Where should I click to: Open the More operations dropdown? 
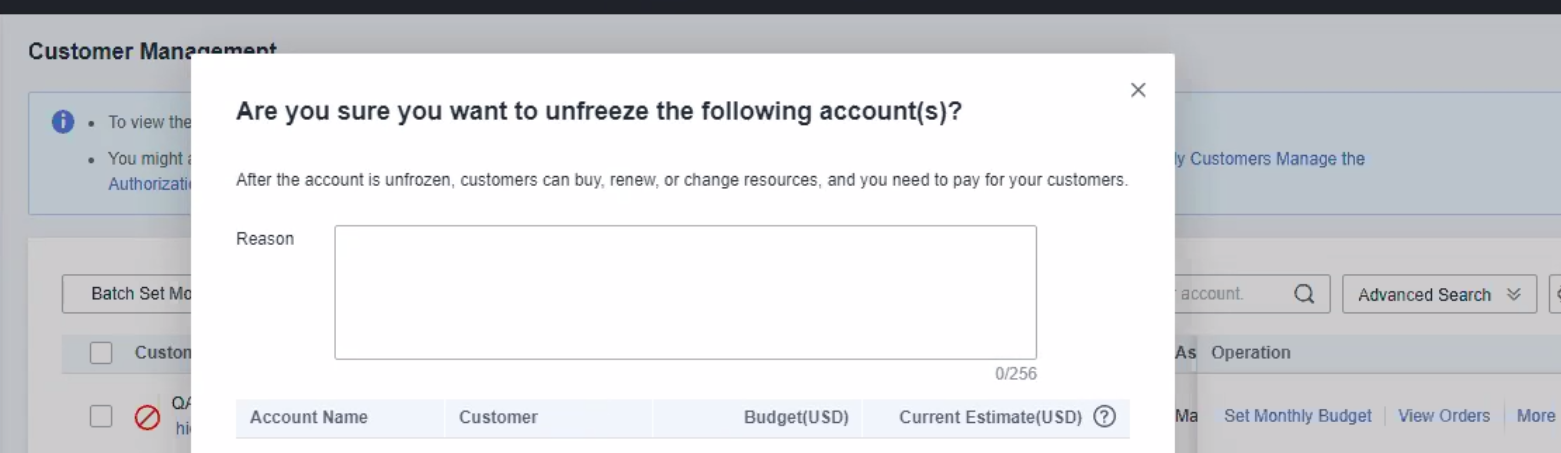[1535, 416]
